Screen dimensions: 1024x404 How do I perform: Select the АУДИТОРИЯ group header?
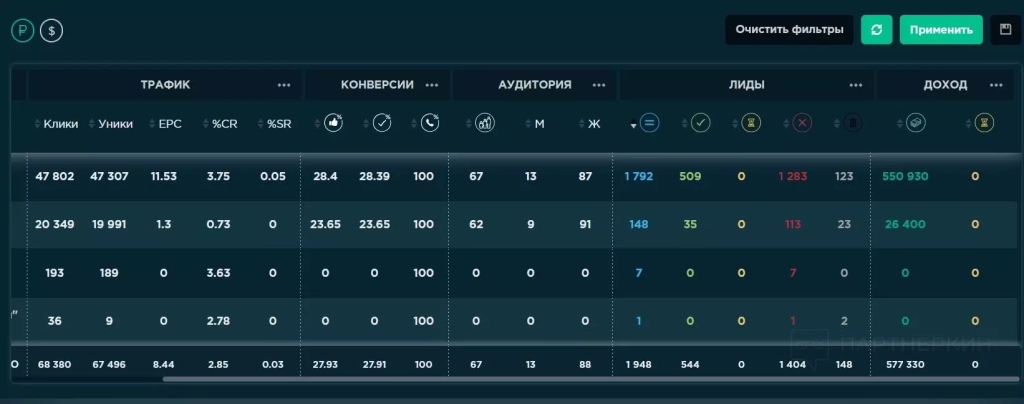tap(535, 85)
